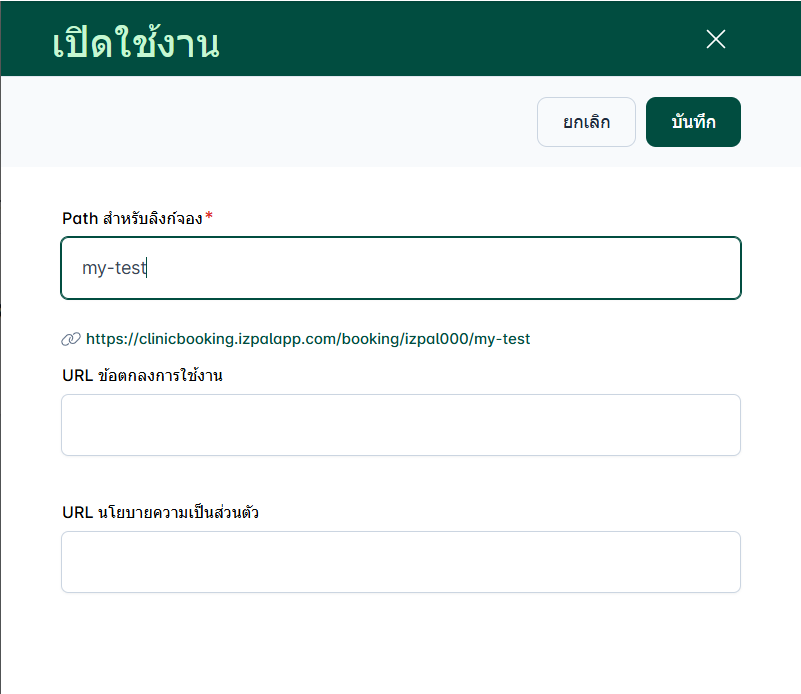The width and height of the screenshot is (801, 694).
Task: Click the chain link icon beside booking URL
Action: coord(71,339)
